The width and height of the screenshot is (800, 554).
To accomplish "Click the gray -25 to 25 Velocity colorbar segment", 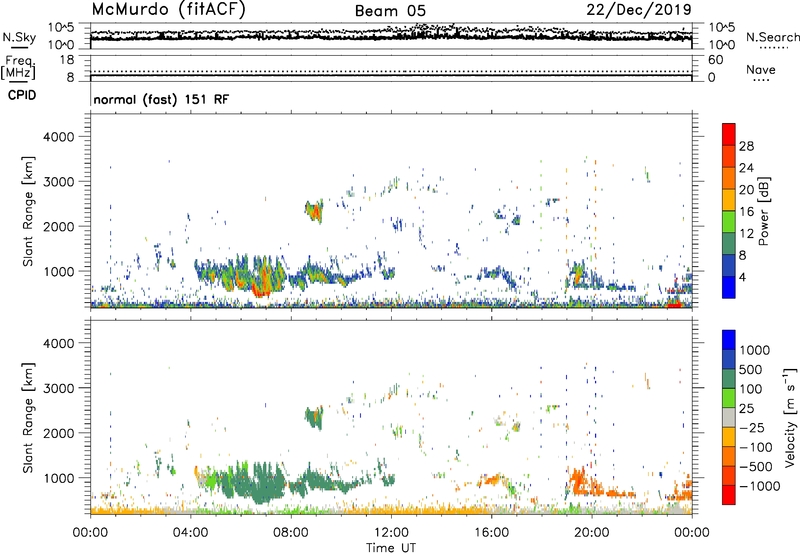I will tap(729, 417).
